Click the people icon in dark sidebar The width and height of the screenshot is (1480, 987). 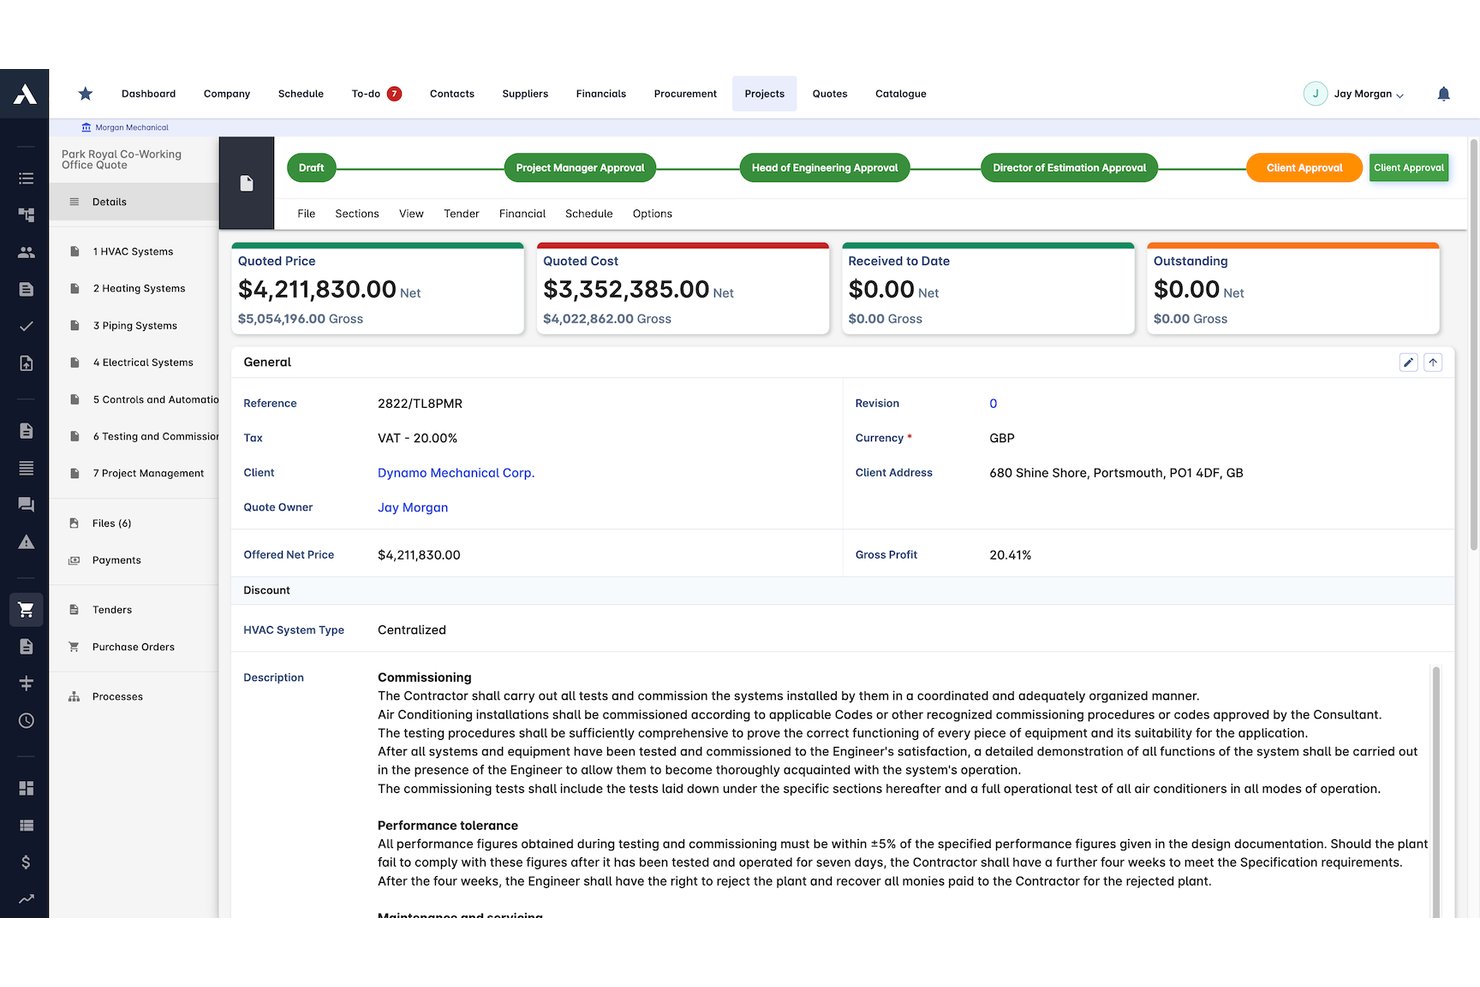[x=26, y=252]
